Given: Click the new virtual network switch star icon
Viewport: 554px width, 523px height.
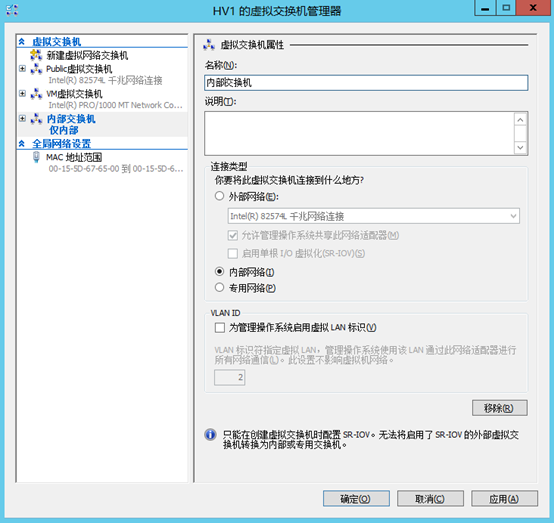Looking at the screenshot, I should [36, 55].
